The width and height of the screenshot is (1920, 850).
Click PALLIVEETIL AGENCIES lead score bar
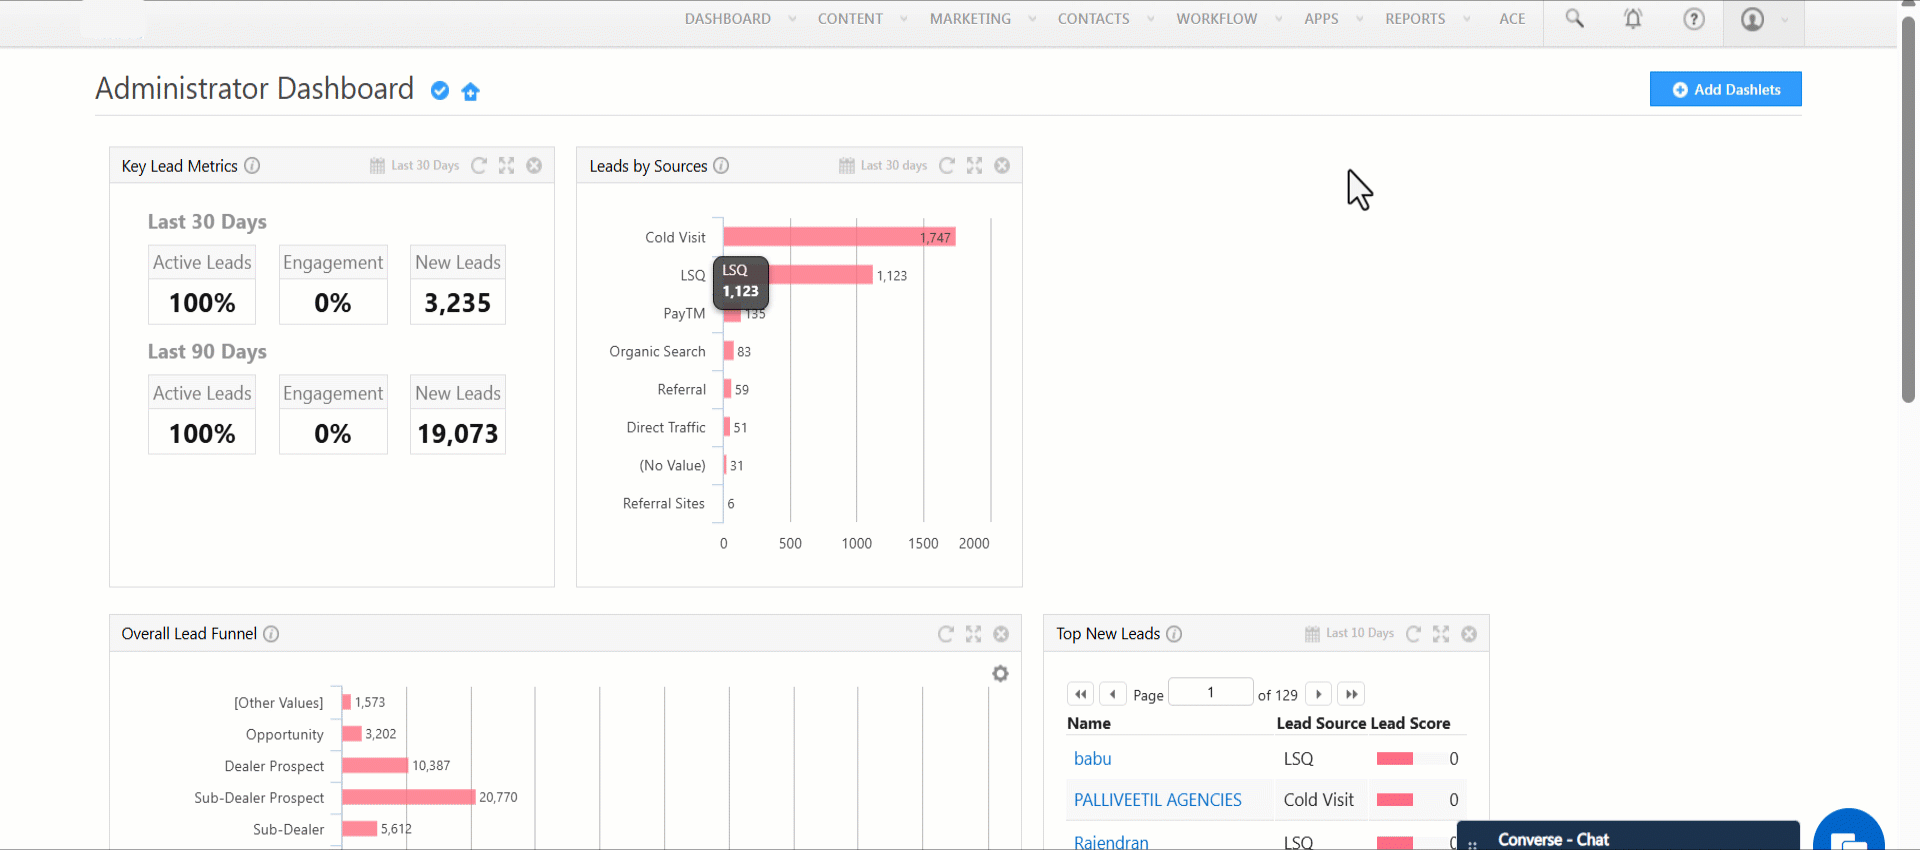(1395, 800)
